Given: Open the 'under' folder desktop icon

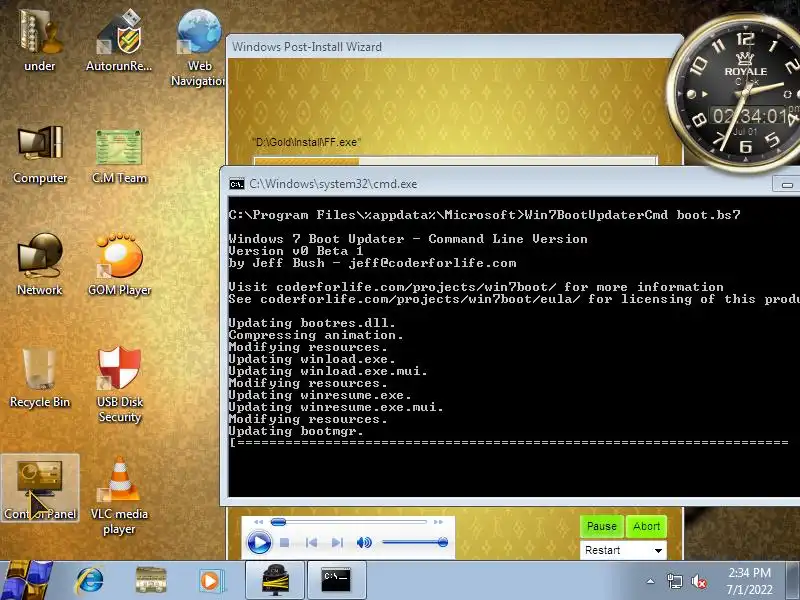Looking at the screenshot, I should coord(40,41).
